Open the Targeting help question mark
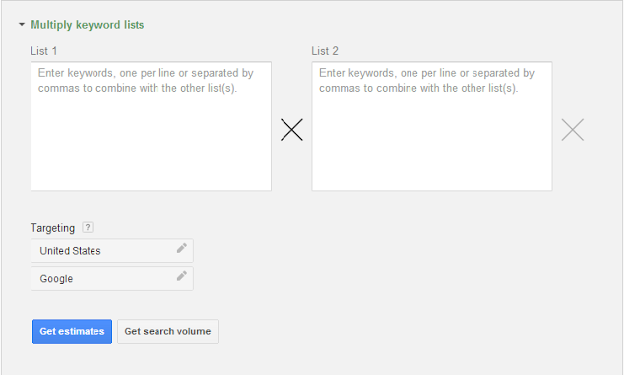Screen dimensions: 640x375 [88, 227]
